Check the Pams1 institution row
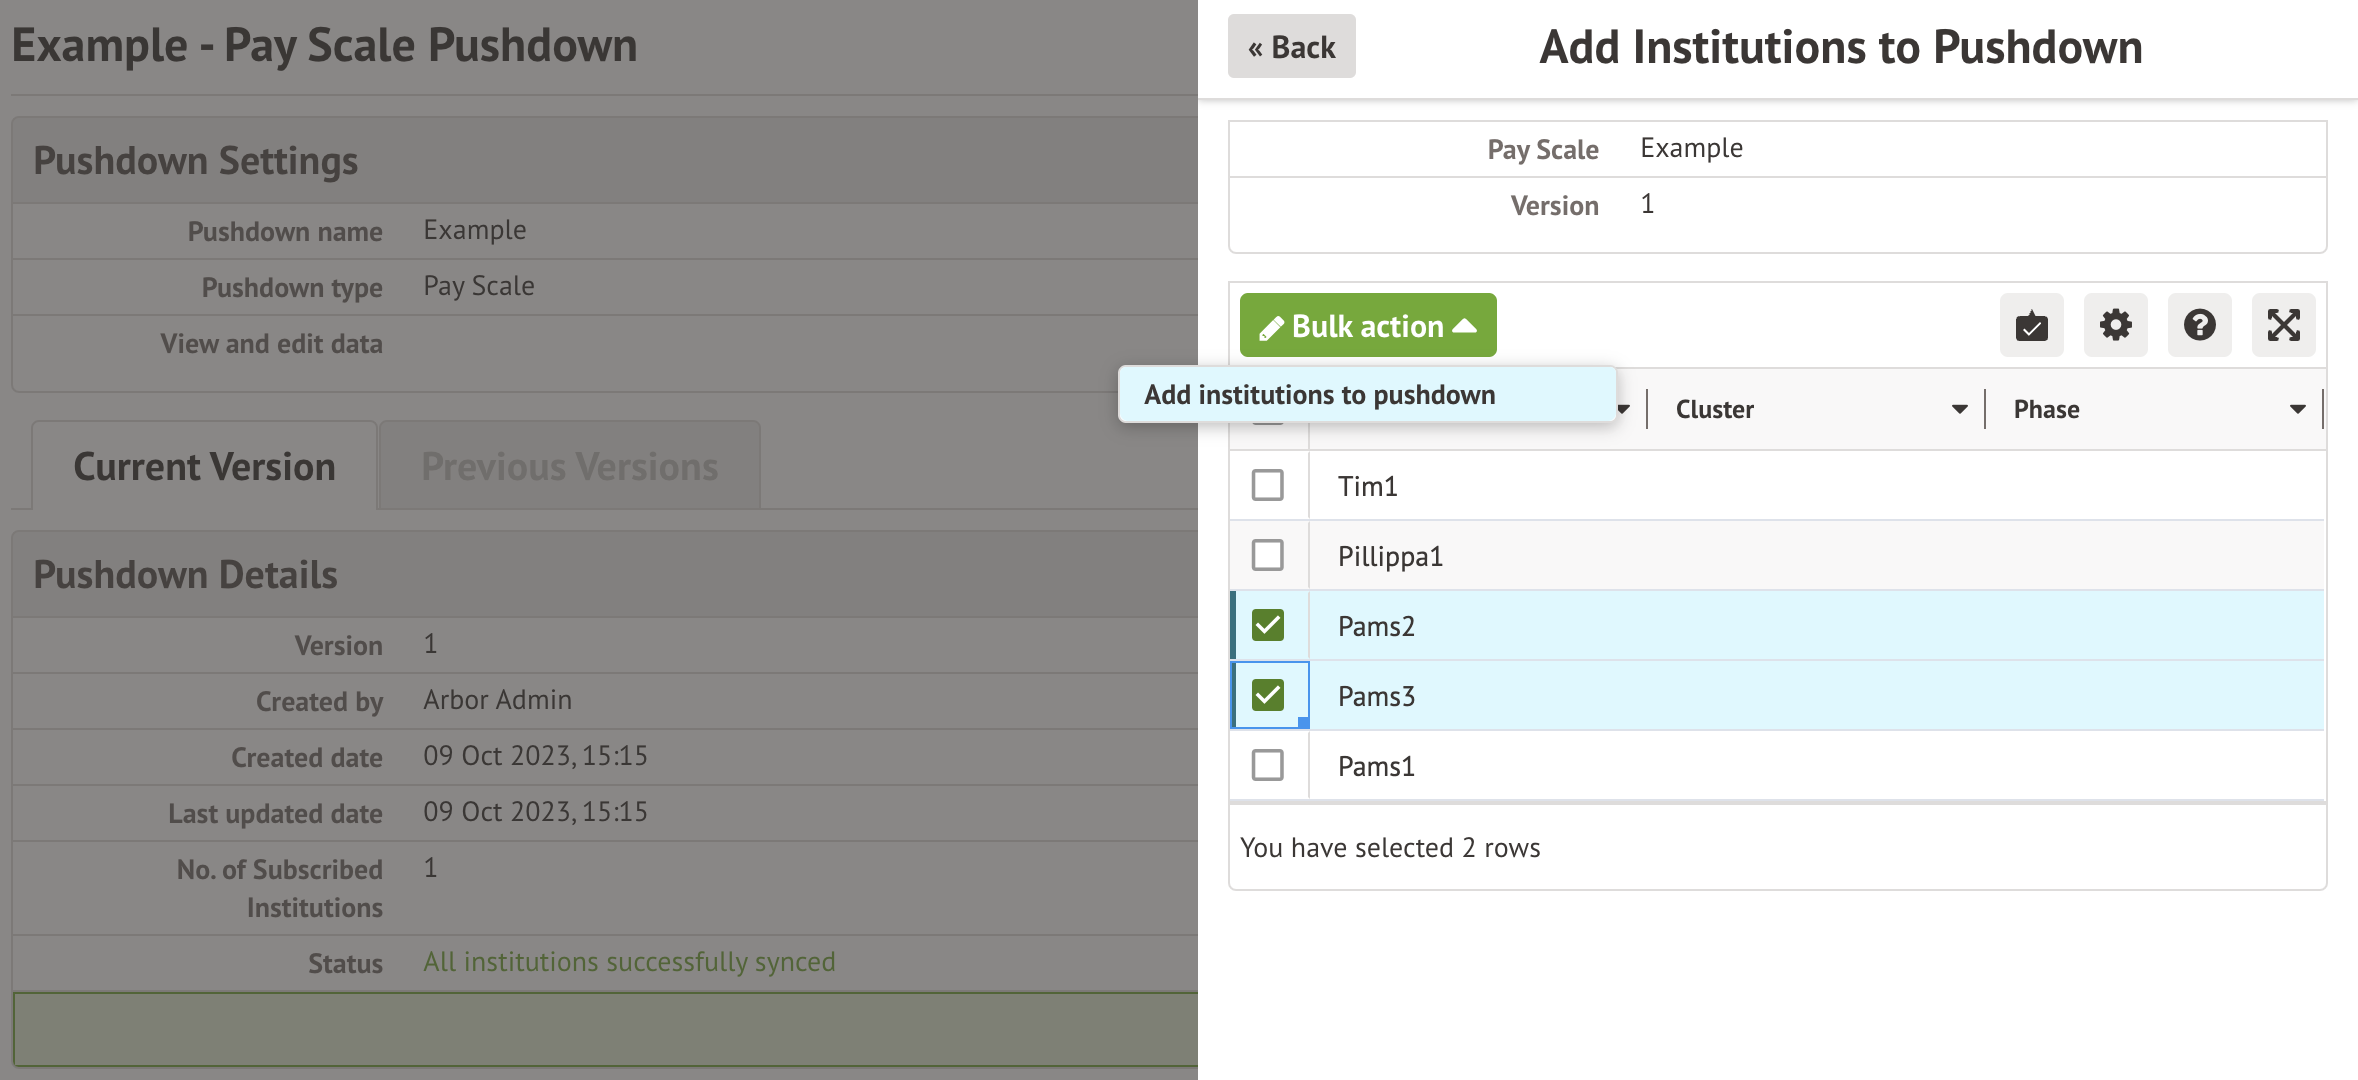Screen dimensions: 2358x1080 (x=1267, y=766)
